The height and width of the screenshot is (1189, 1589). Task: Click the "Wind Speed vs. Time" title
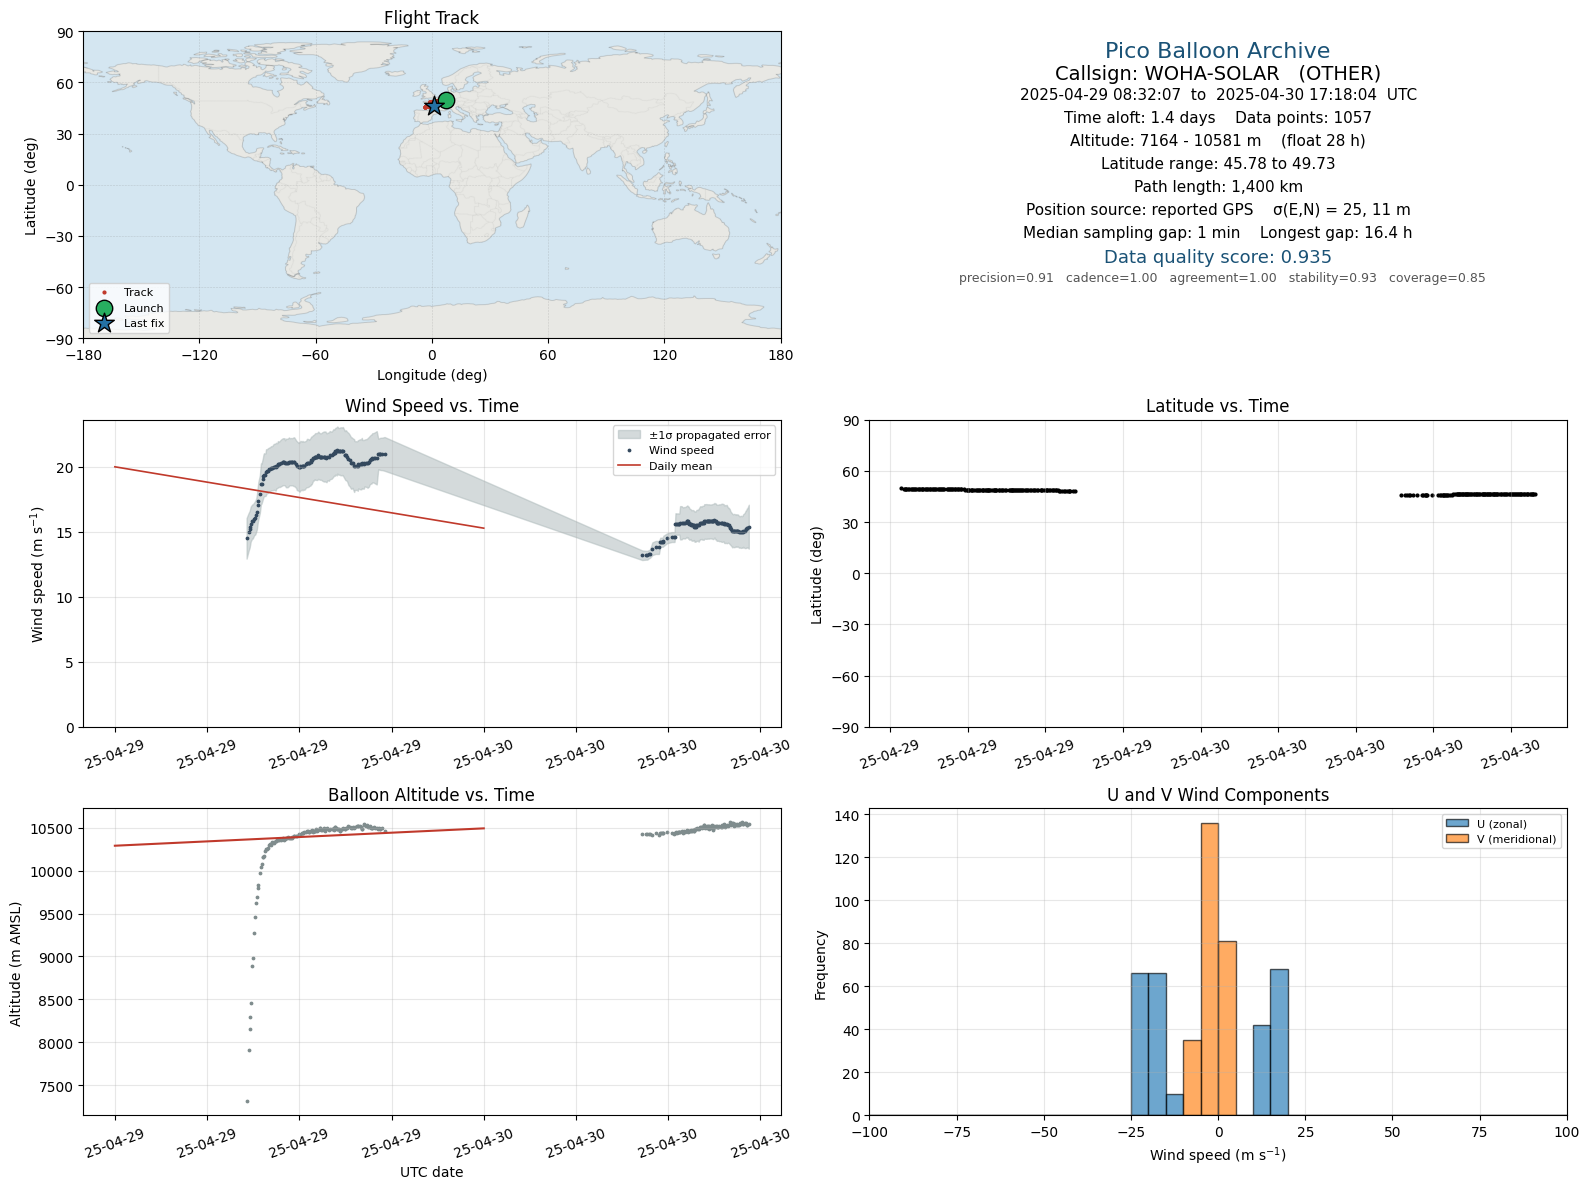tap(431, 406)
